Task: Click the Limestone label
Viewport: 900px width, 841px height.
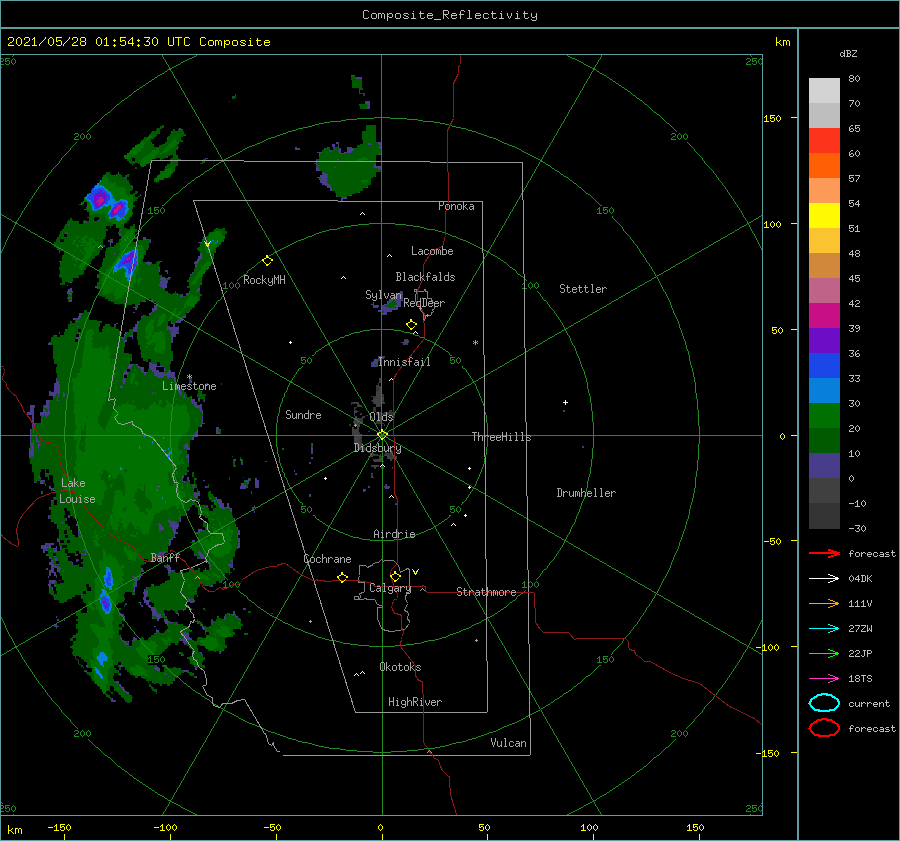Action: point(189,386)
